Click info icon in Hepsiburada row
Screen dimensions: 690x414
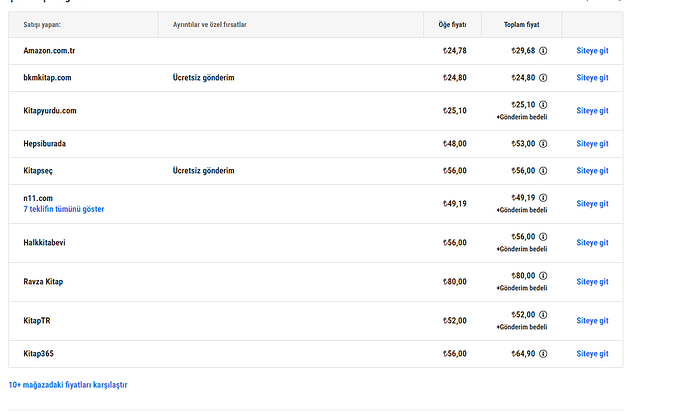(543, 144)
